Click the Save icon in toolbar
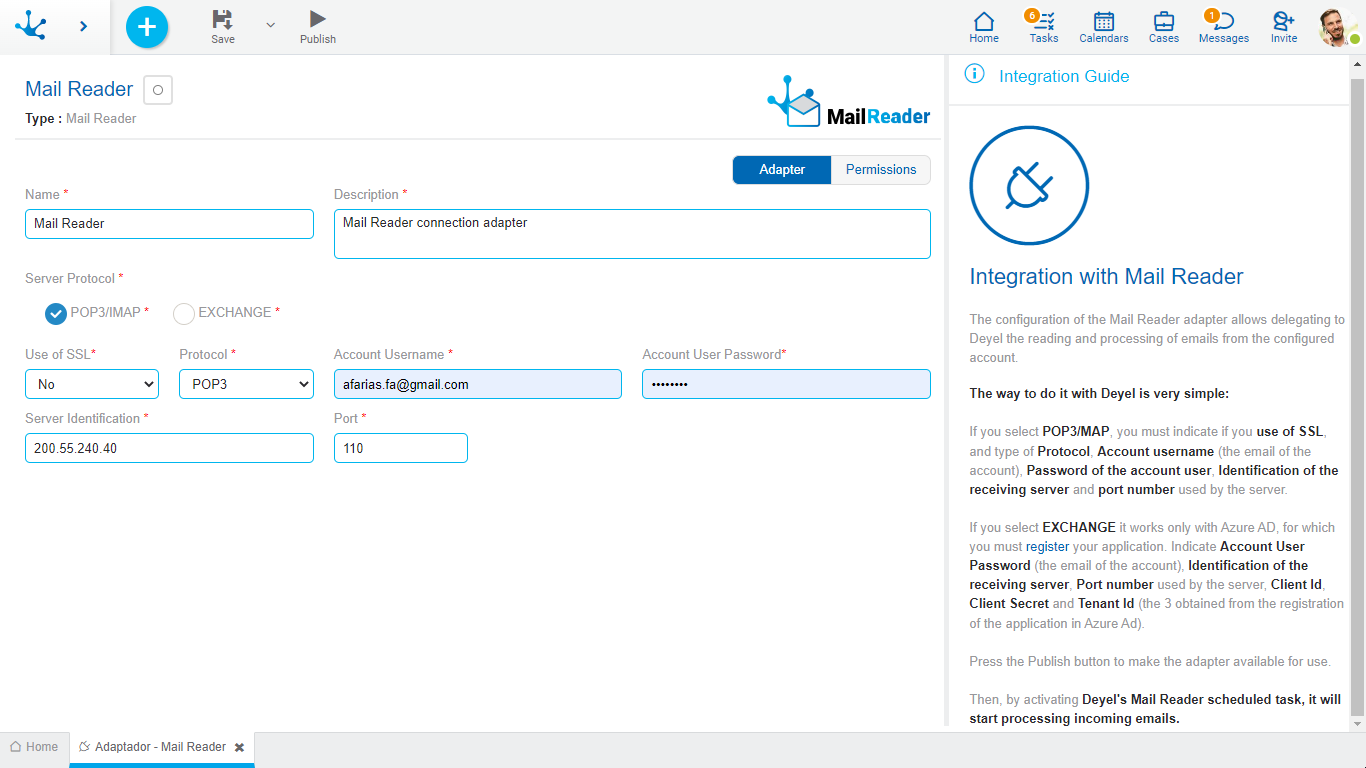 coord(222,20)
